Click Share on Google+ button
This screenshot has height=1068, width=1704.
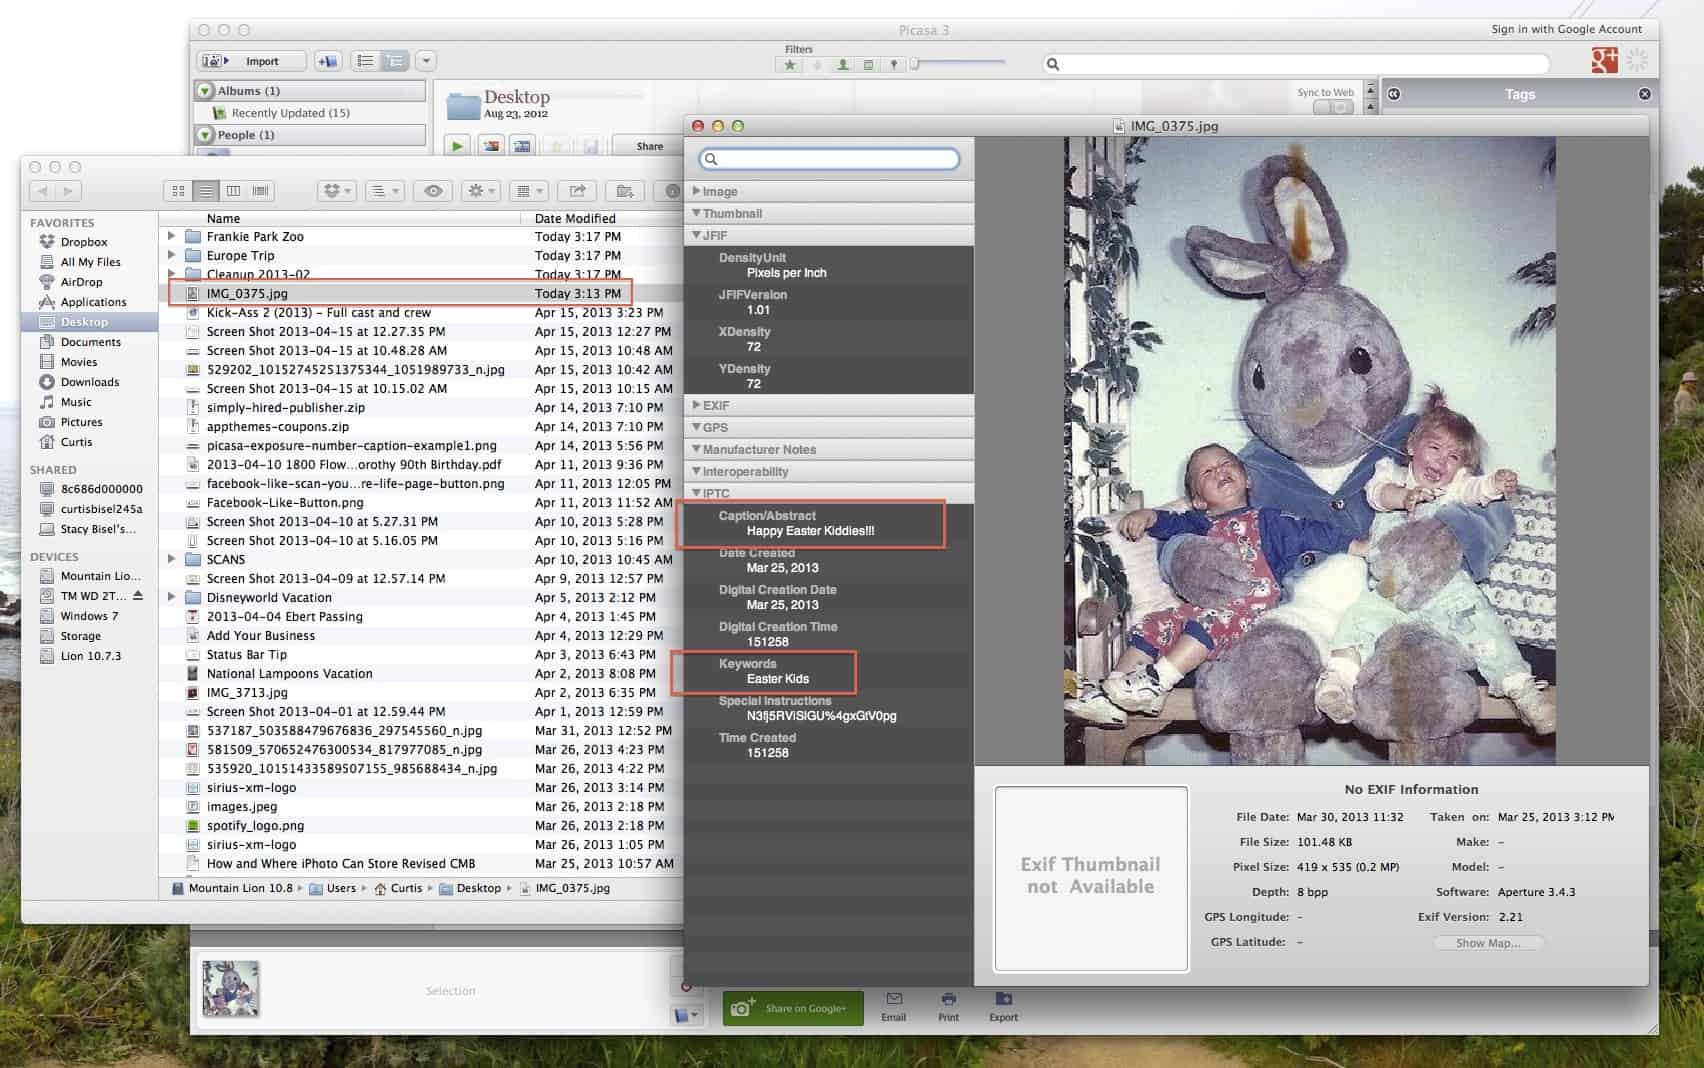tap(792, 1008)
